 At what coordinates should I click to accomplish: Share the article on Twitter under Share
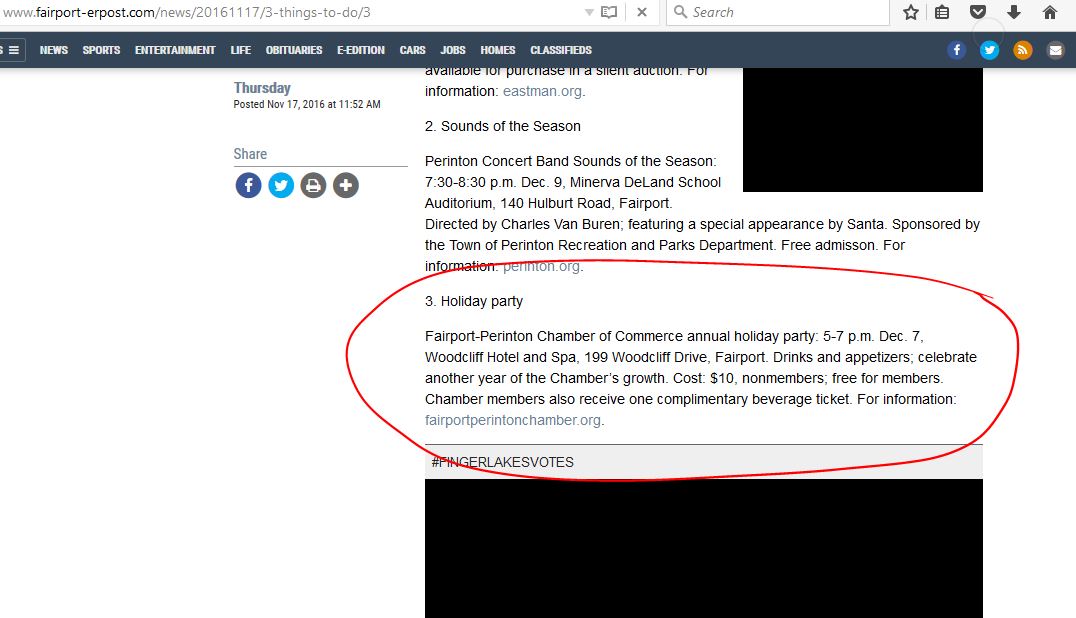tap(281, 185)
